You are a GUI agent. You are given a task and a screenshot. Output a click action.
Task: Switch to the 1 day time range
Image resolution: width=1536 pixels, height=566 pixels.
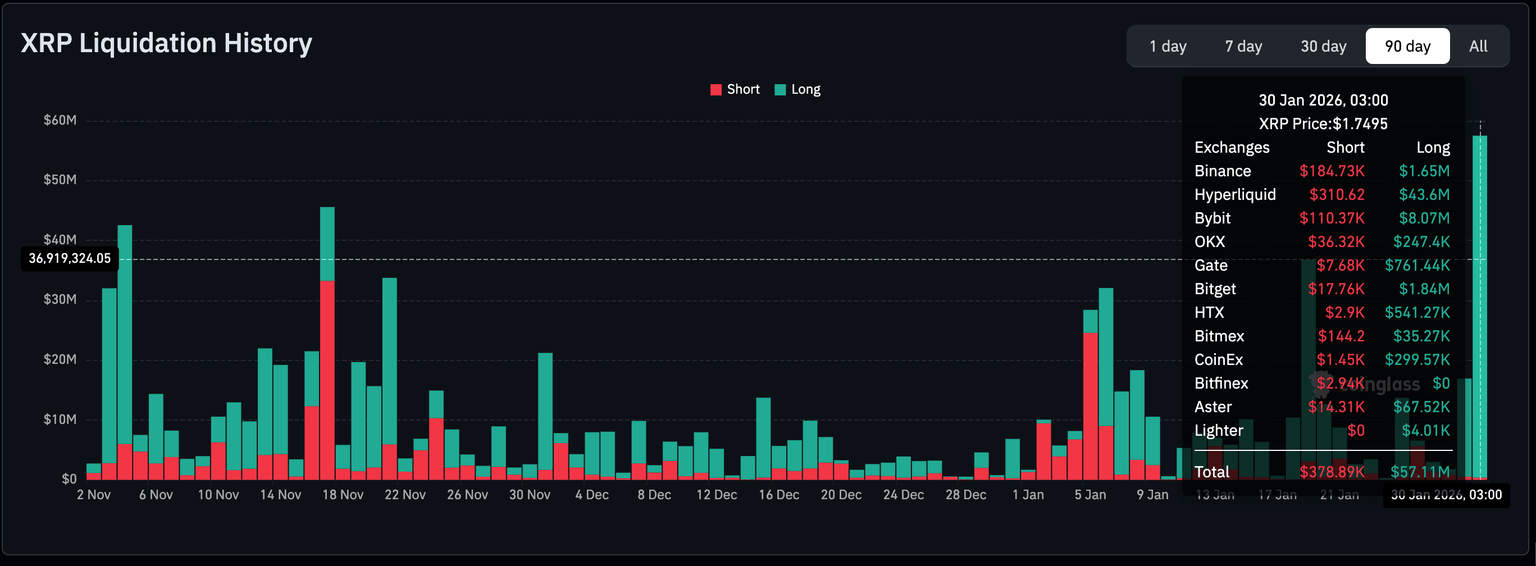pos(1167,46)
